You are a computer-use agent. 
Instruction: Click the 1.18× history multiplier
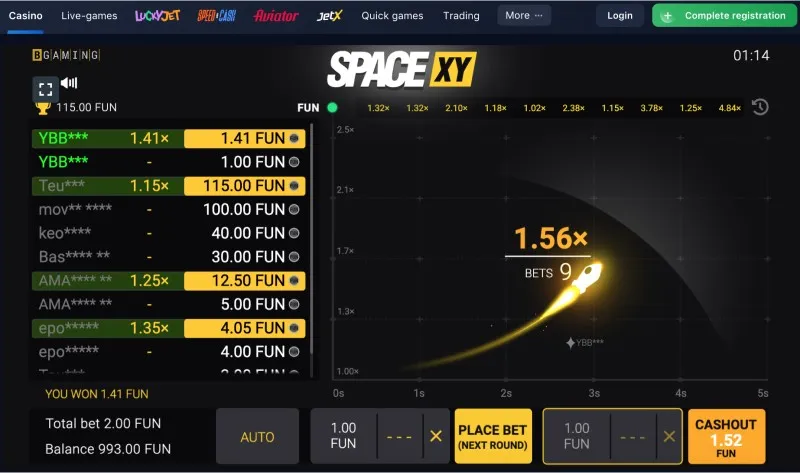coord(495,108)
